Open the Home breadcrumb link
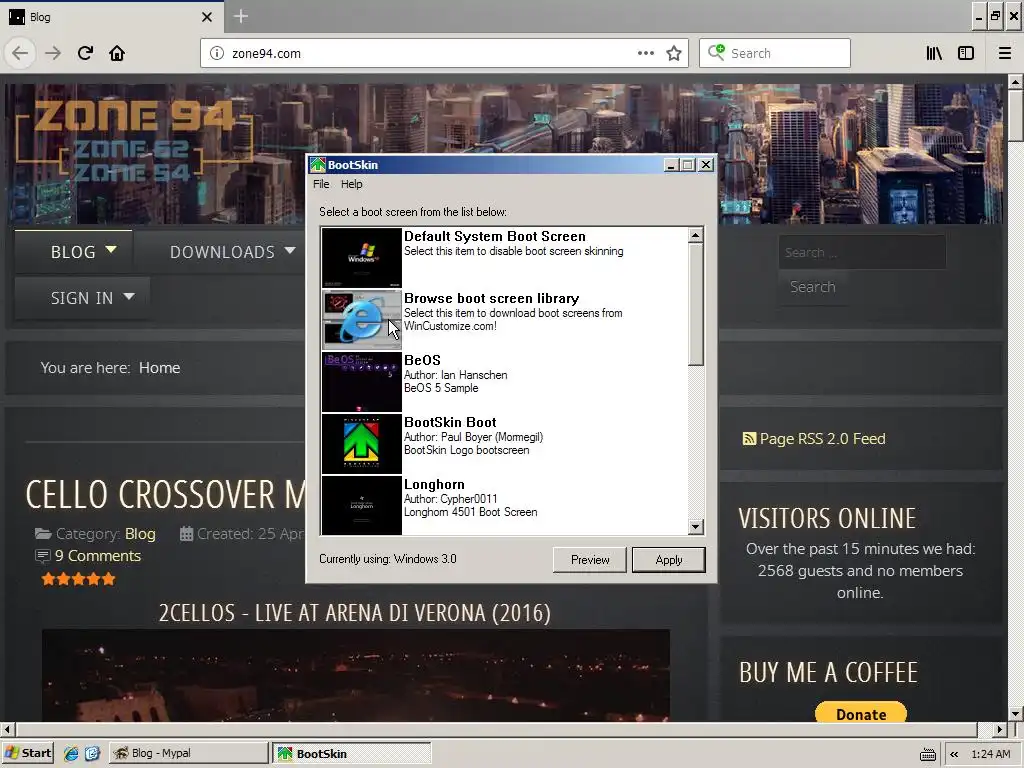Screen dimensions: 1024x768 (x=159, y=368)
